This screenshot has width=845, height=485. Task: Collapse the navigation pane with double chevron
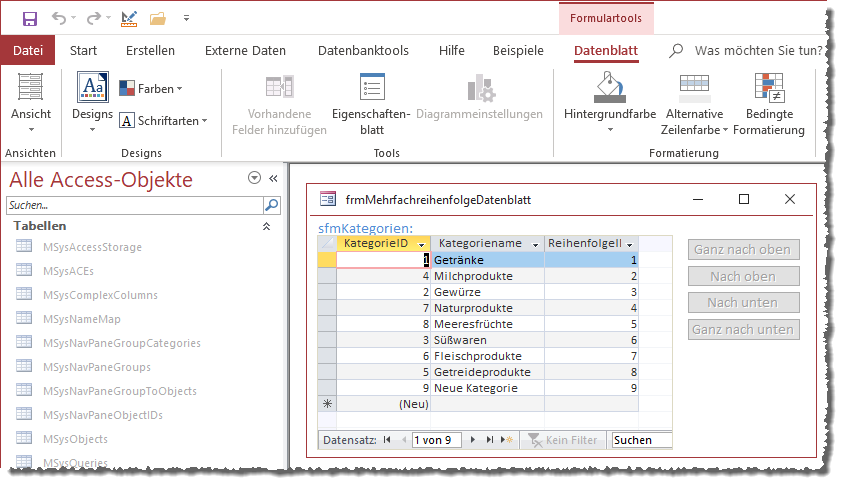pos(273,178)
